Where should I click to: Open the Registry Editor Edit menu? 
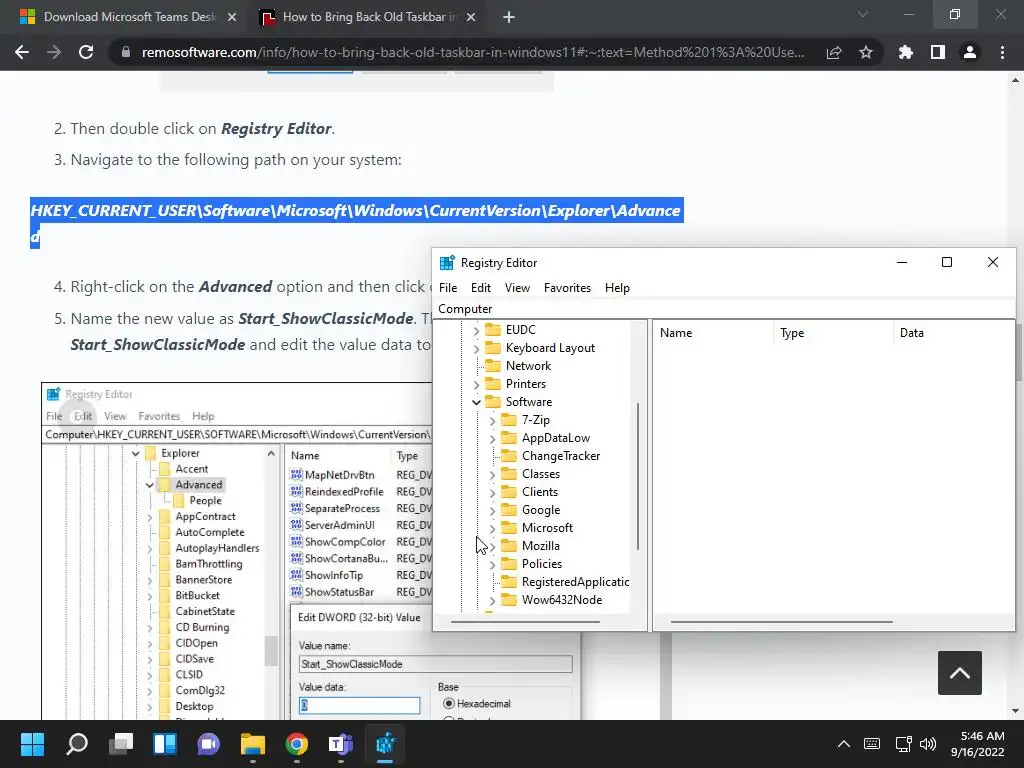tap(481, 288)
